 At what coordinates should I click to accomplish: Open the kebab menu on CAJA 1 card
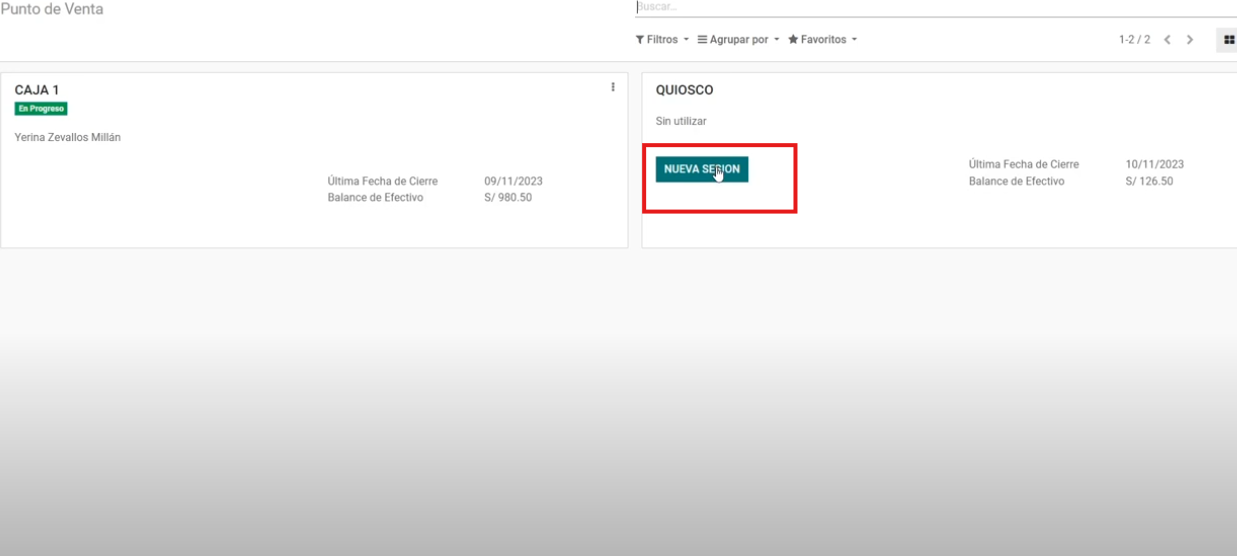612,87
